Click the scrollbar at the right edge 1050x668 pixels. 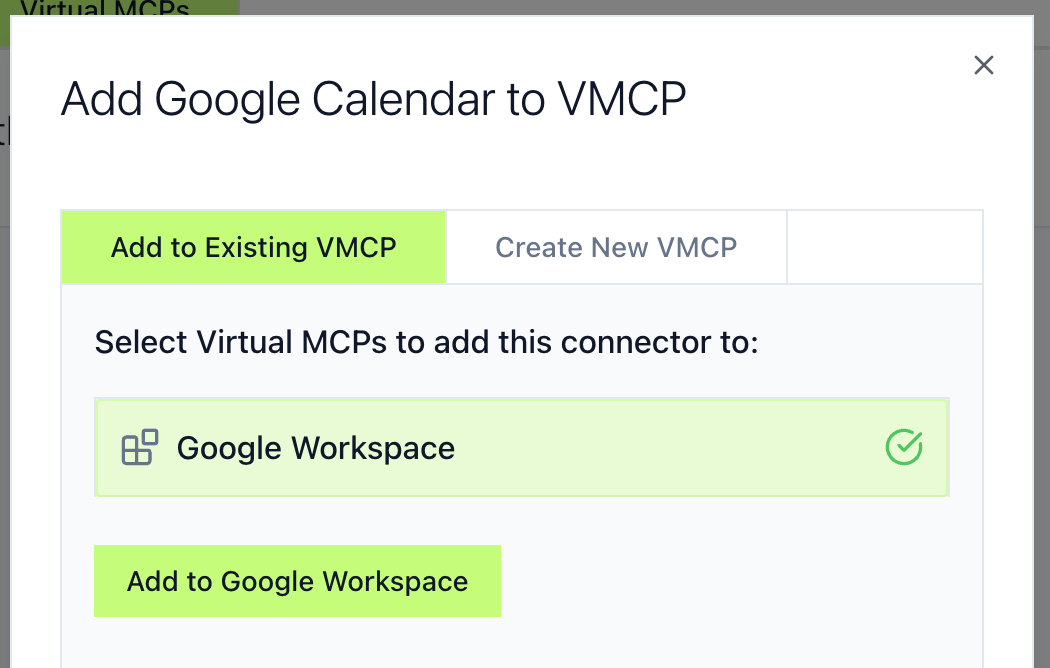[1043, 334]
